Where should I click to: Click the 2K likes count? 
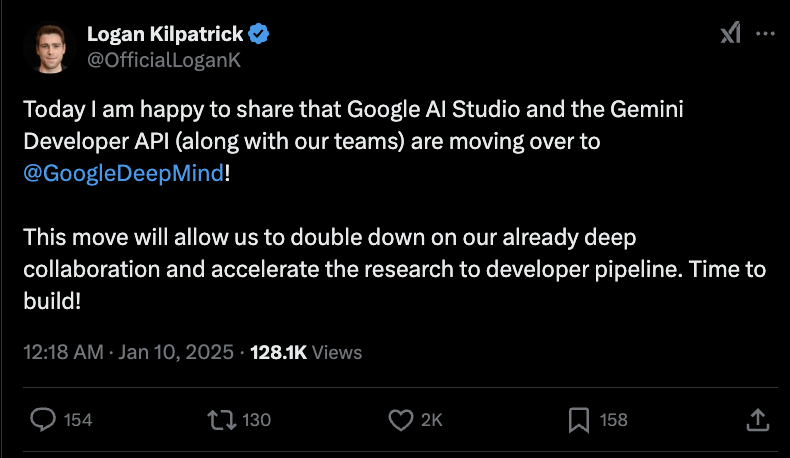tap(431, 420)
